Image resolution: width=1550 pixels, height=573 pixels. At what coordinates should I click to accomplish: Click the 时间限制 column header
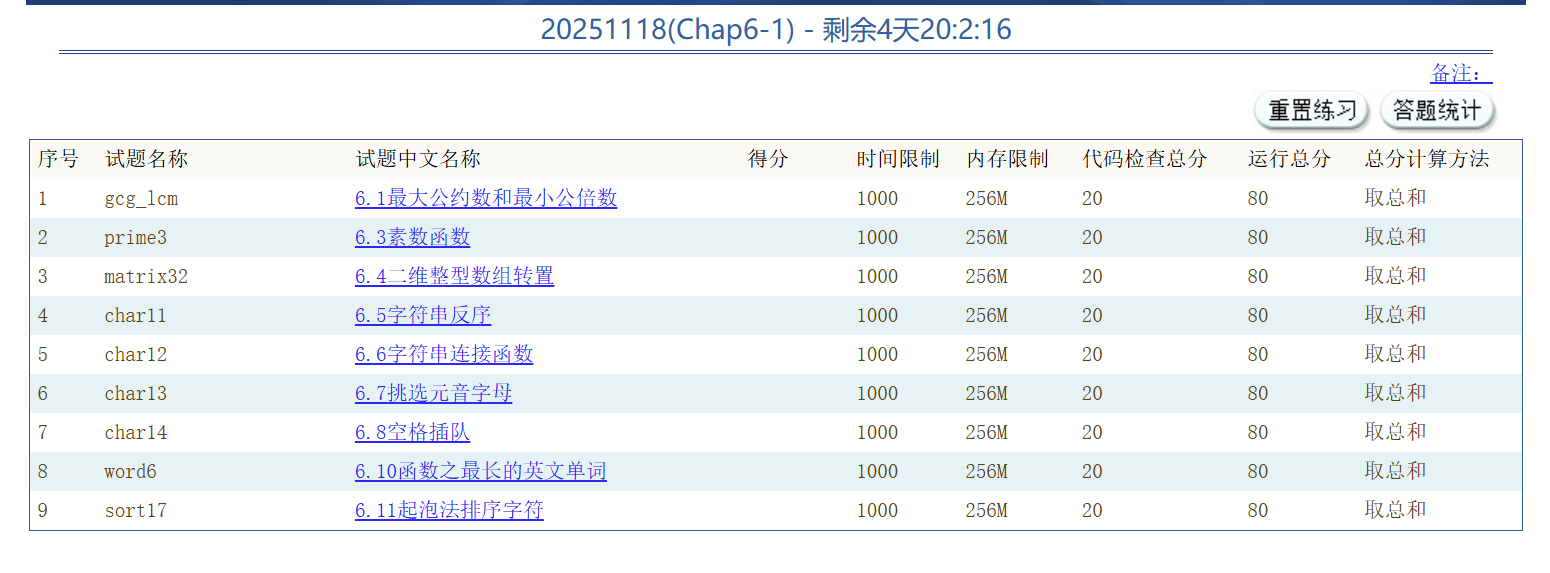(897, 159)
